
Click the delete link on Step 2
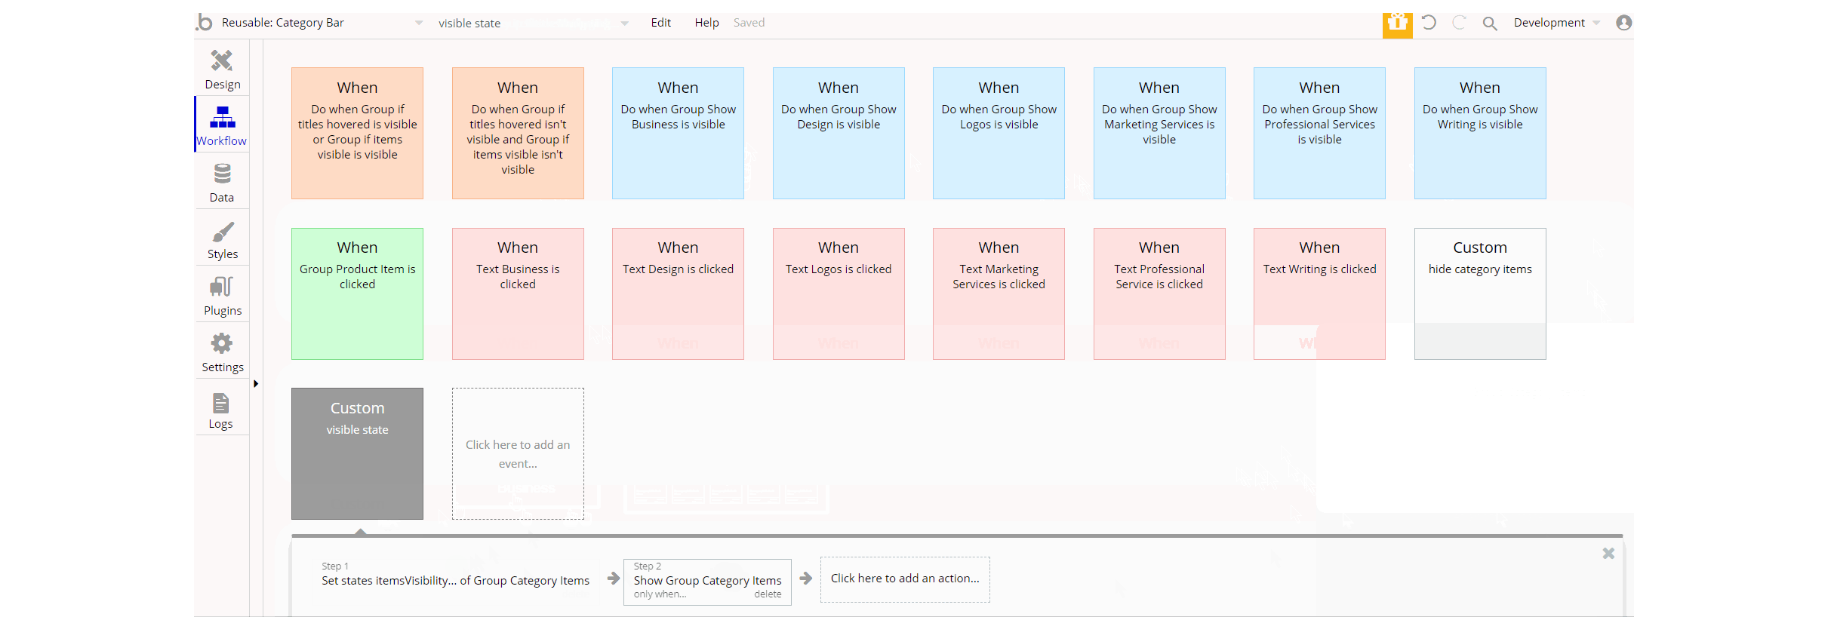(x=768, y=594)
